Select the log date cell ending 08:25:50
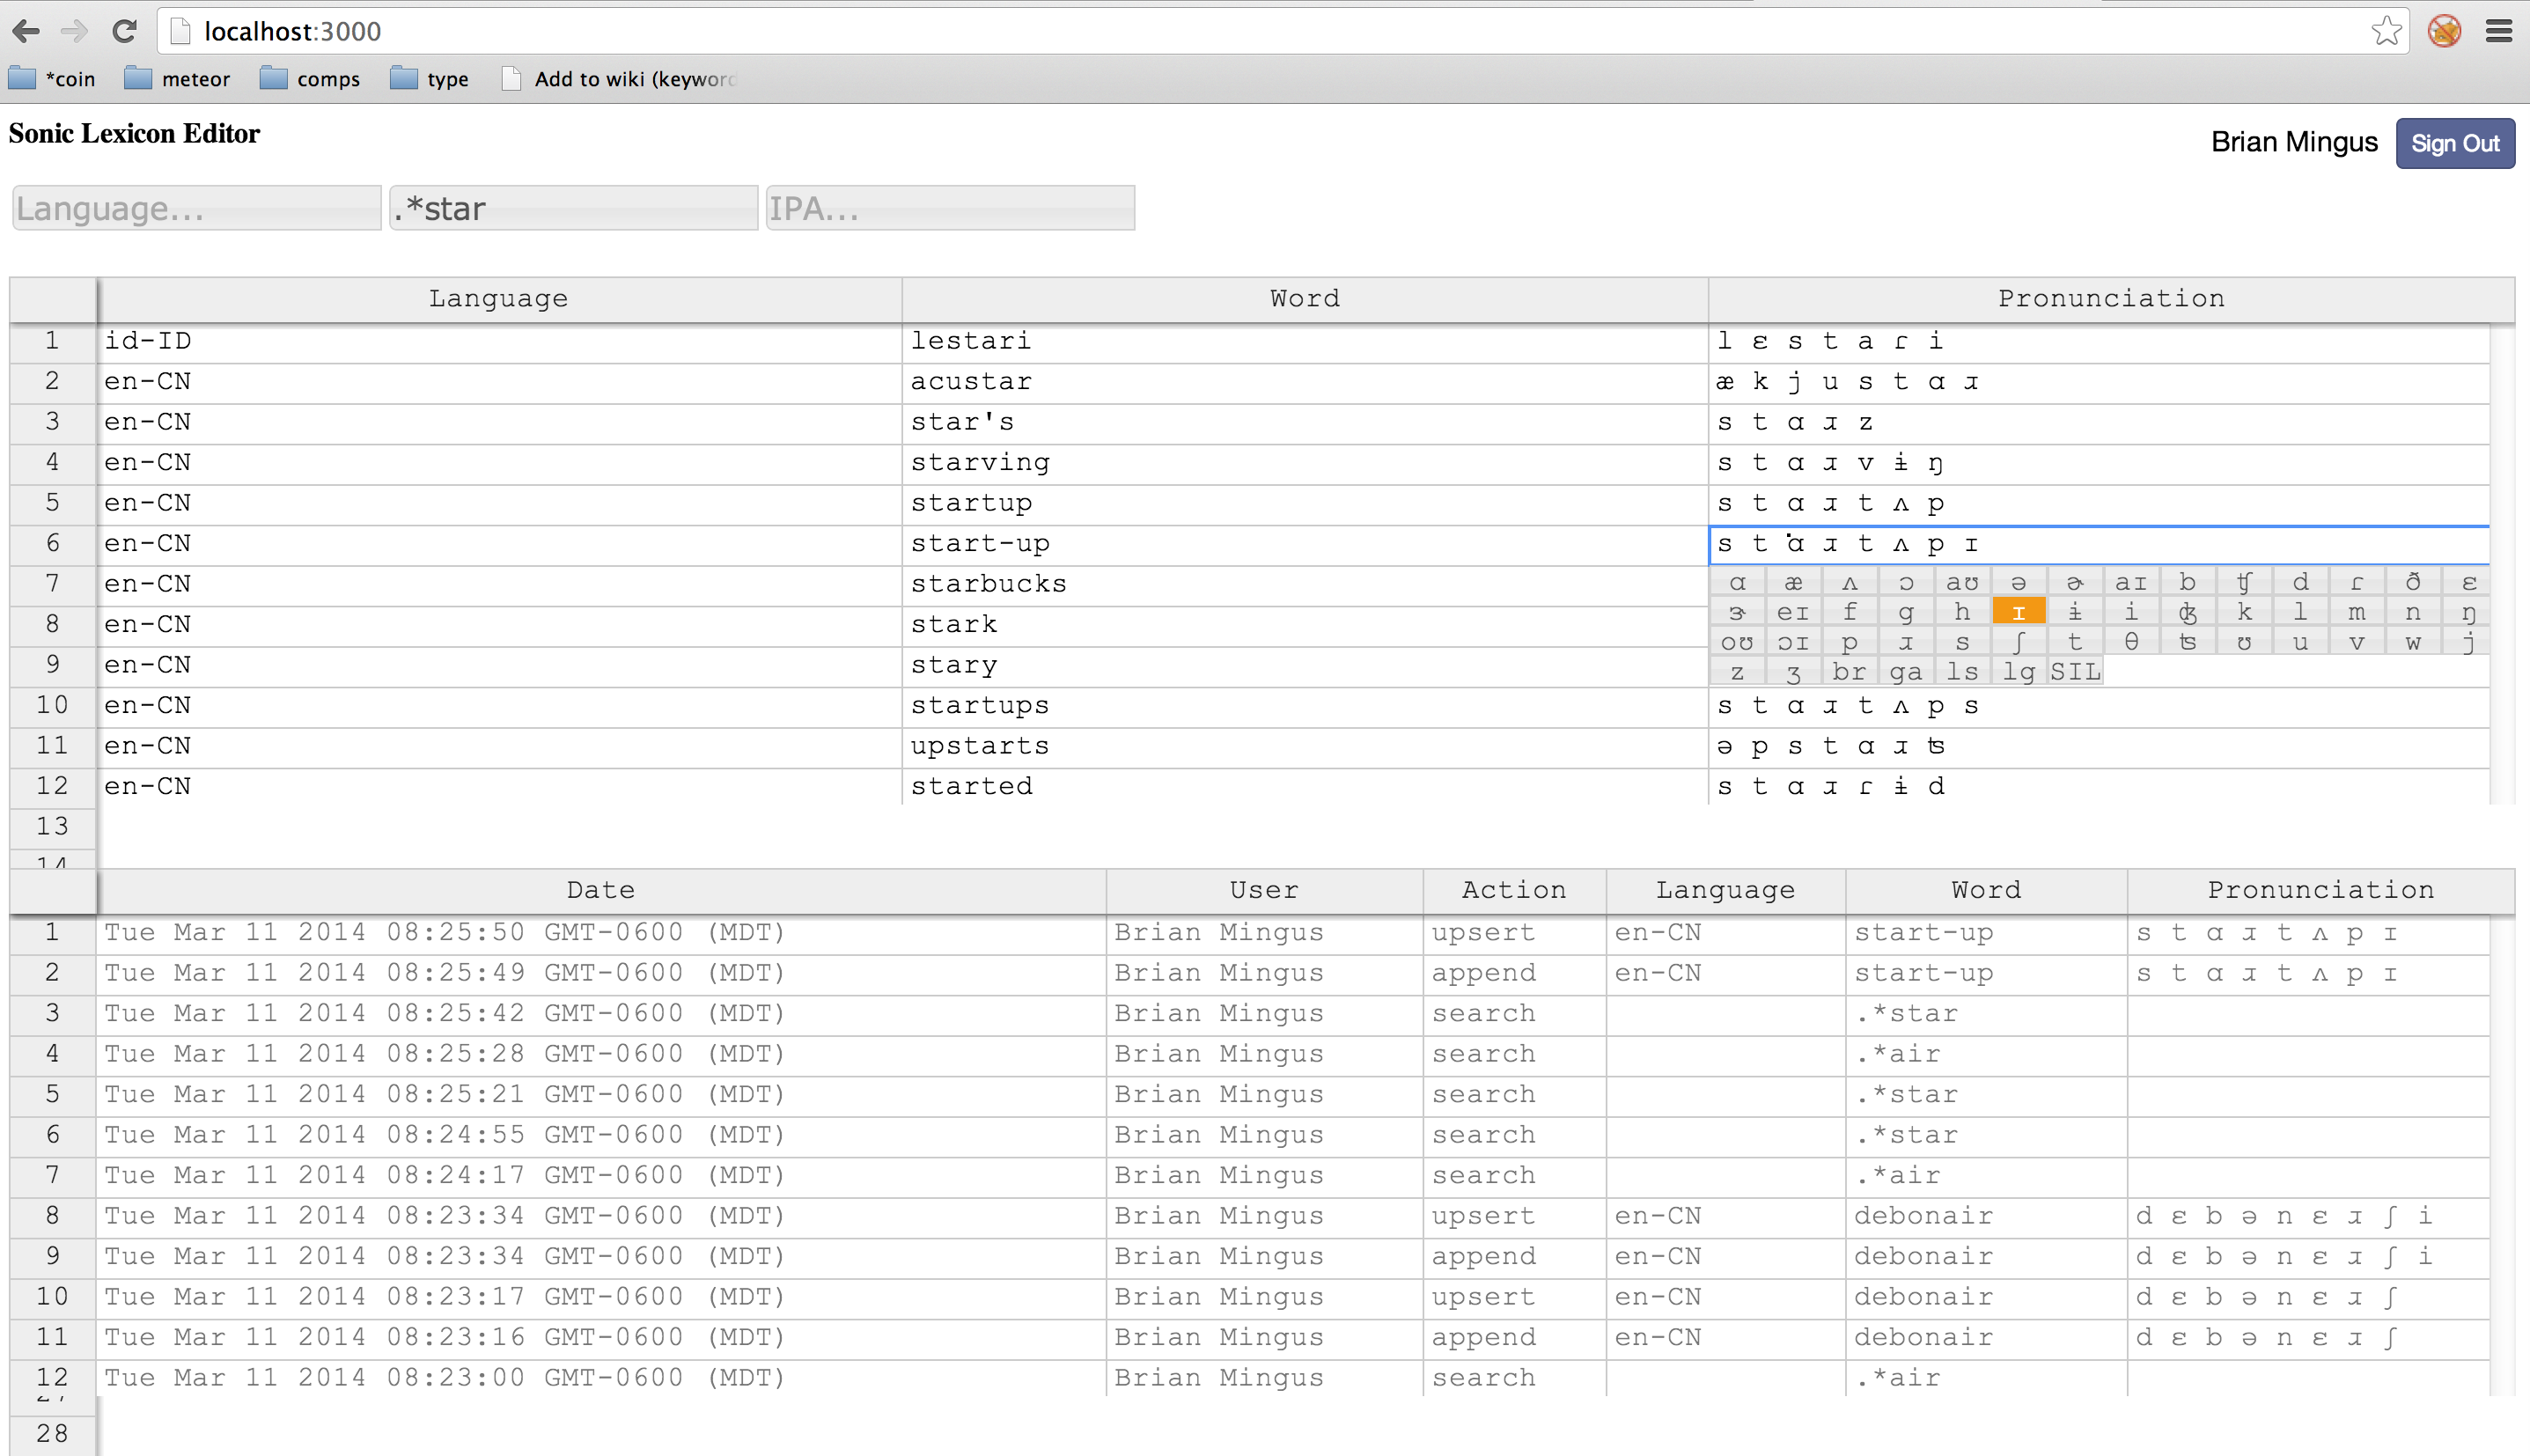Screen dimensions: 2530x1456 tap(601, 933)
